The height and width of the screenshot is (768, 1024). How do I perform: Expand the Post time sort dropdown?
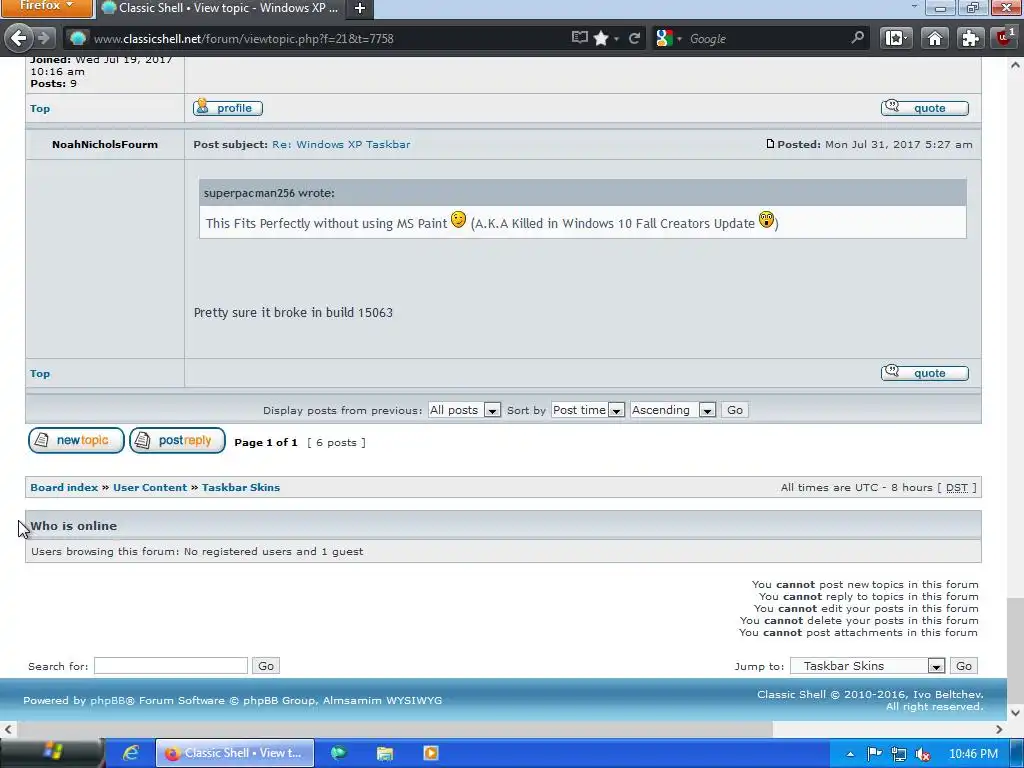pyautogui.click(x=588, y=410)
